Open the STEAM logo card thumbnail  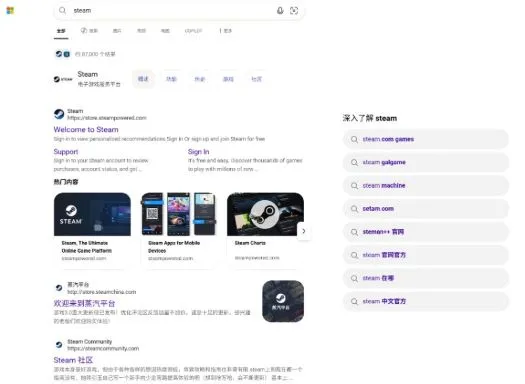(92, 214)
